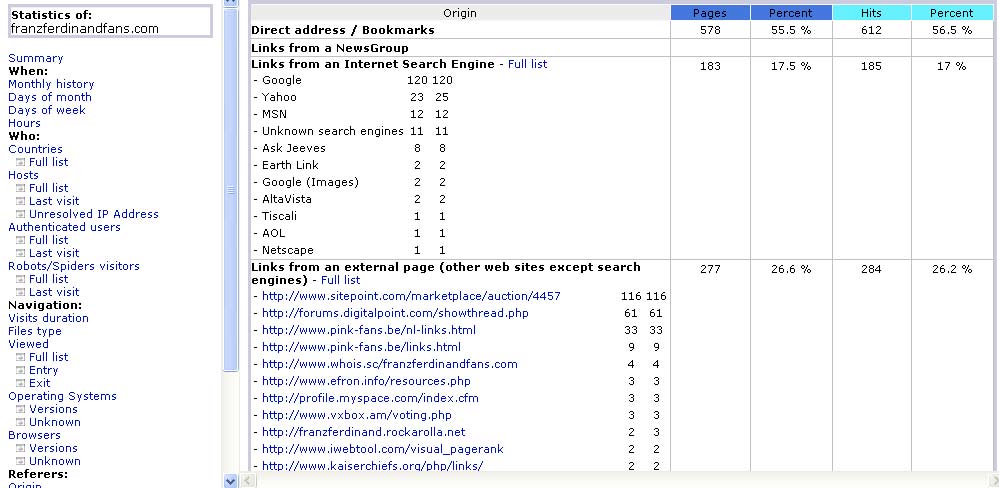Click the icon next to Unresolved IP Address

tap(20, 214)
